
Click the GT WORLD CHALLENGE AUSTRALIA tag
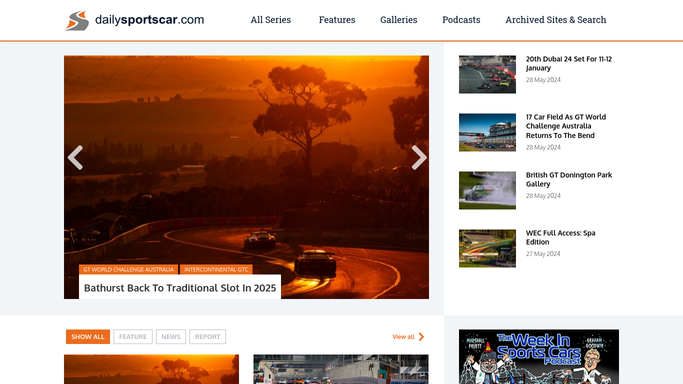(128, 269)
